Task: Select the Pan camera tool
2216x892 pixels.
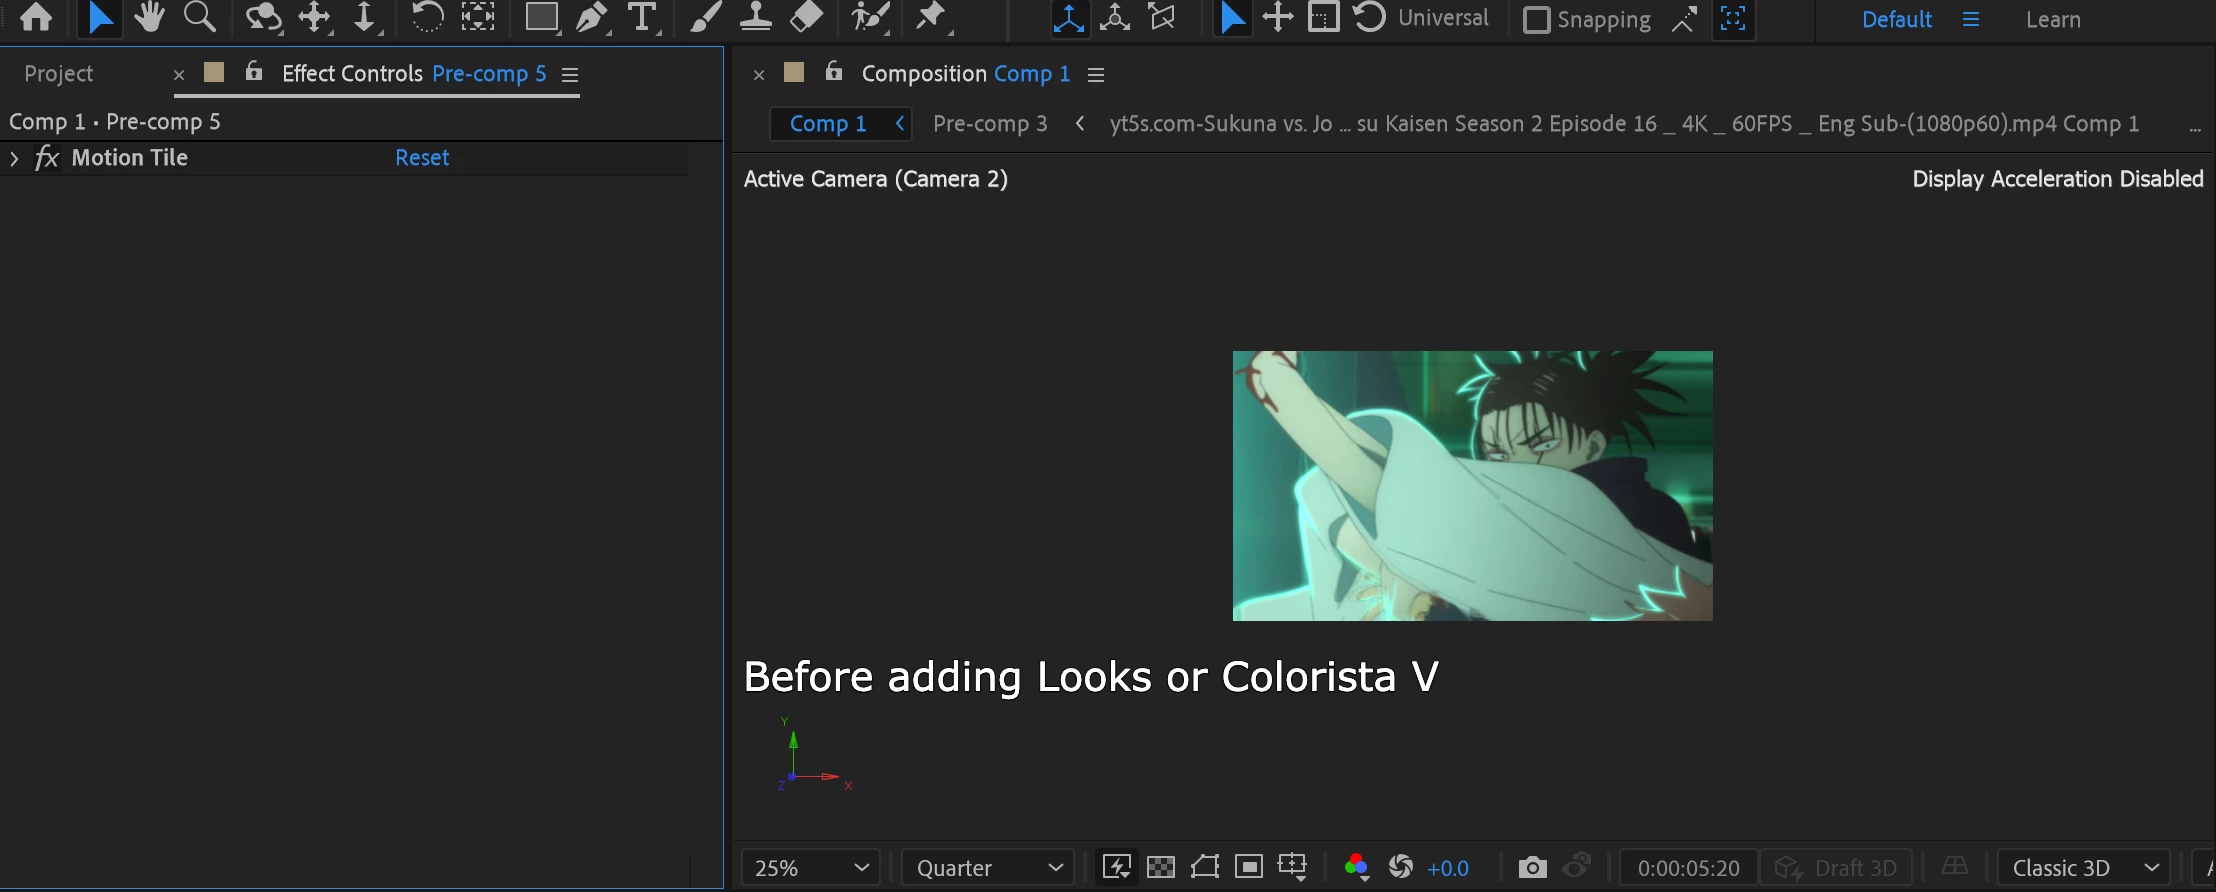Action: [316, 17]
